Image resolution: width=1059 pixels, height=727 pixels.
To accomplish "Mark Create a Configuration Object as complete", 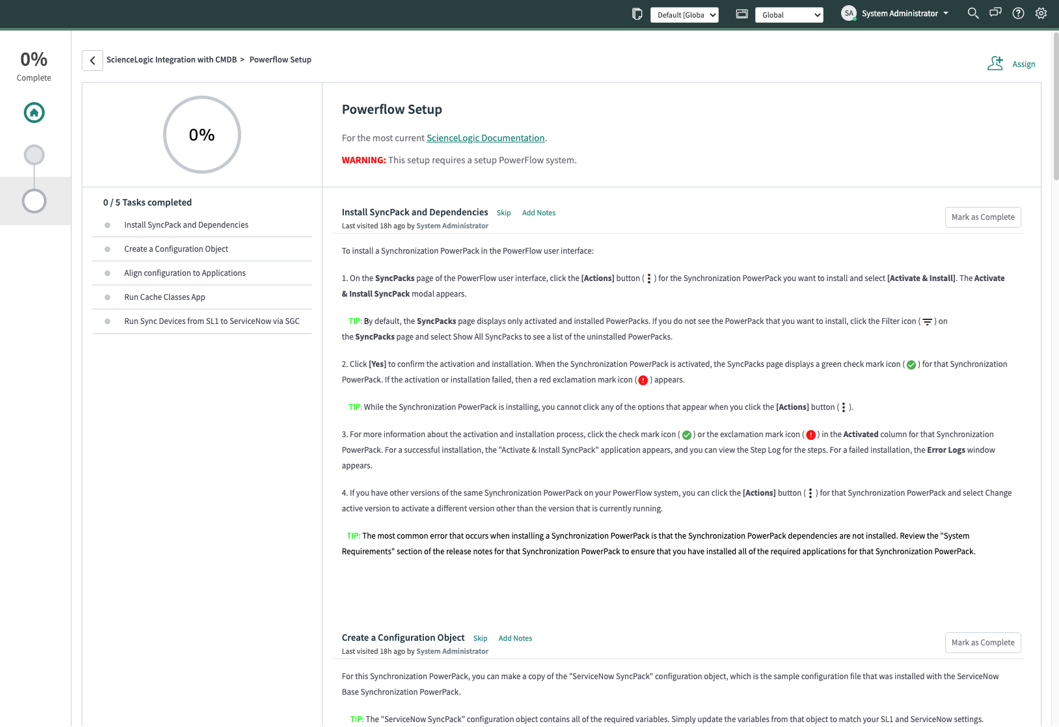I will 983,643.
